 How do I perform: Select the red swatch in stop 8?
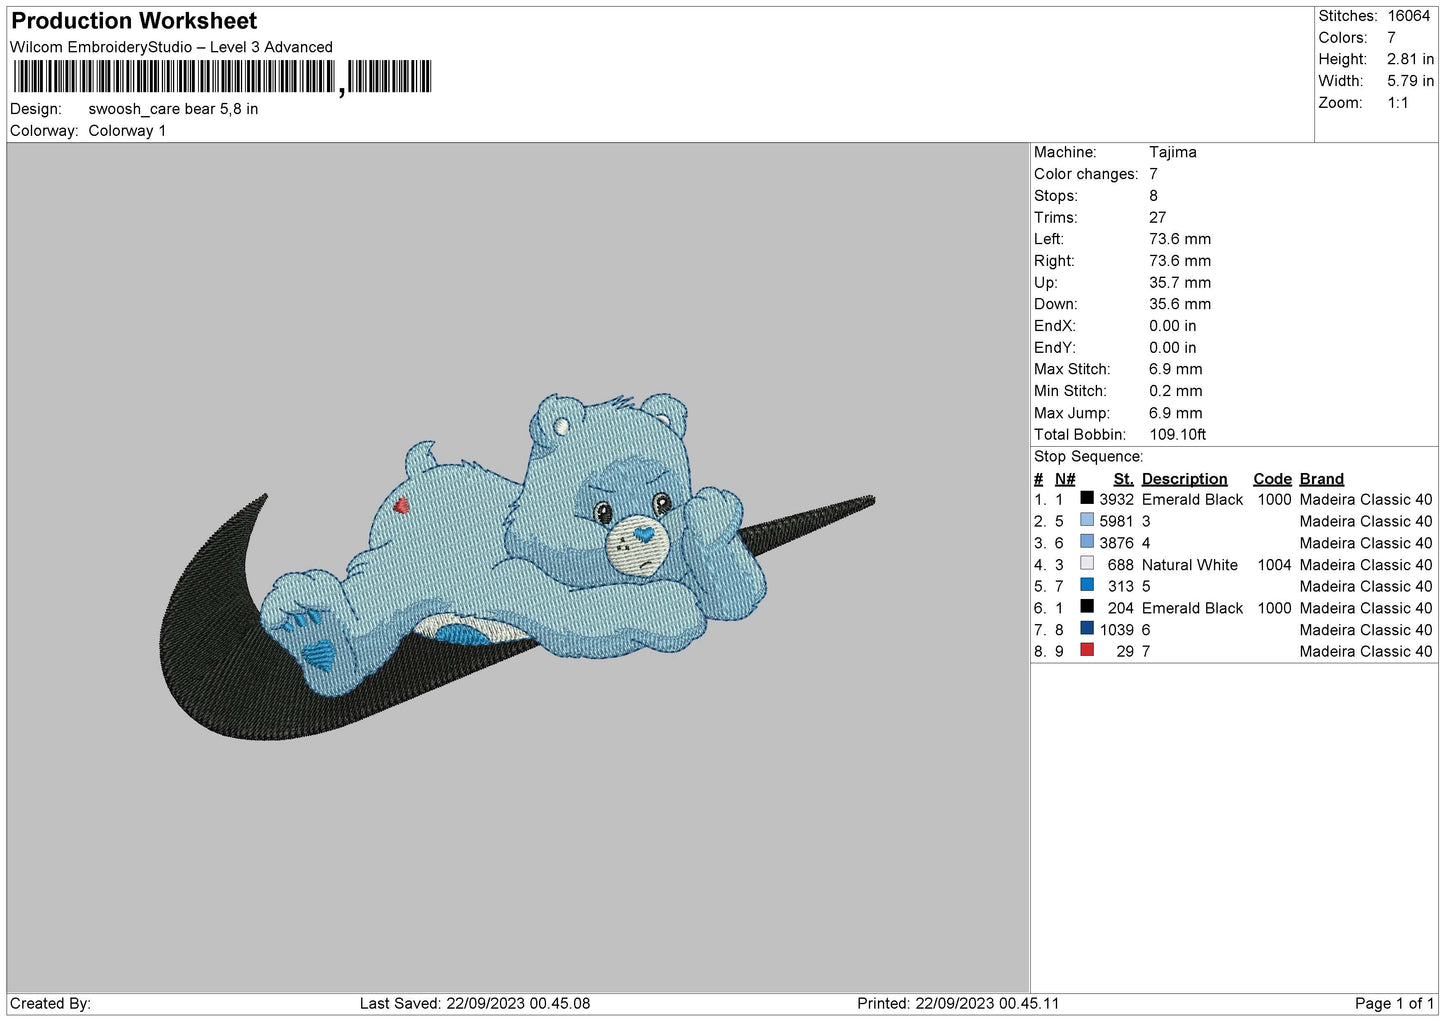(x=1086, y=650)
